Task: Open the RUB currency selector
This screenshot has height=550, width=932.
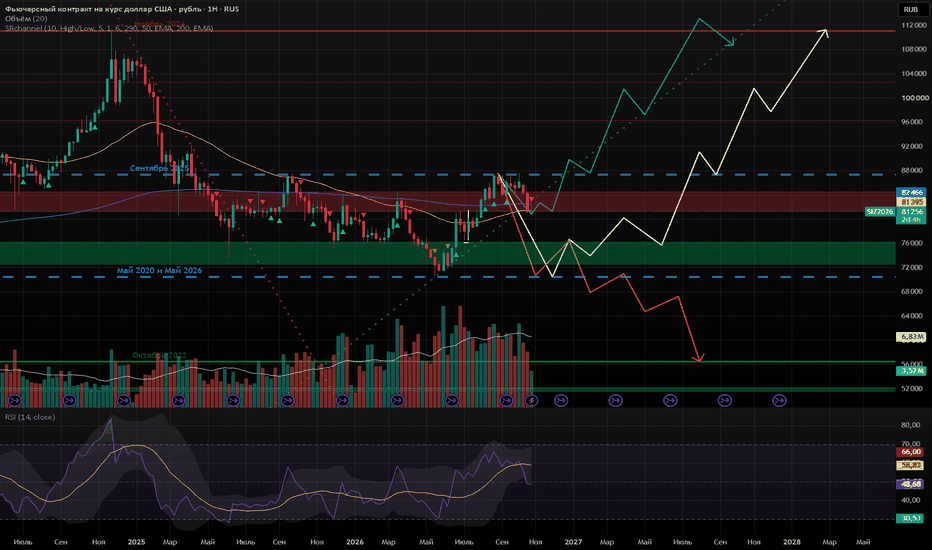Action: [911, 9]
